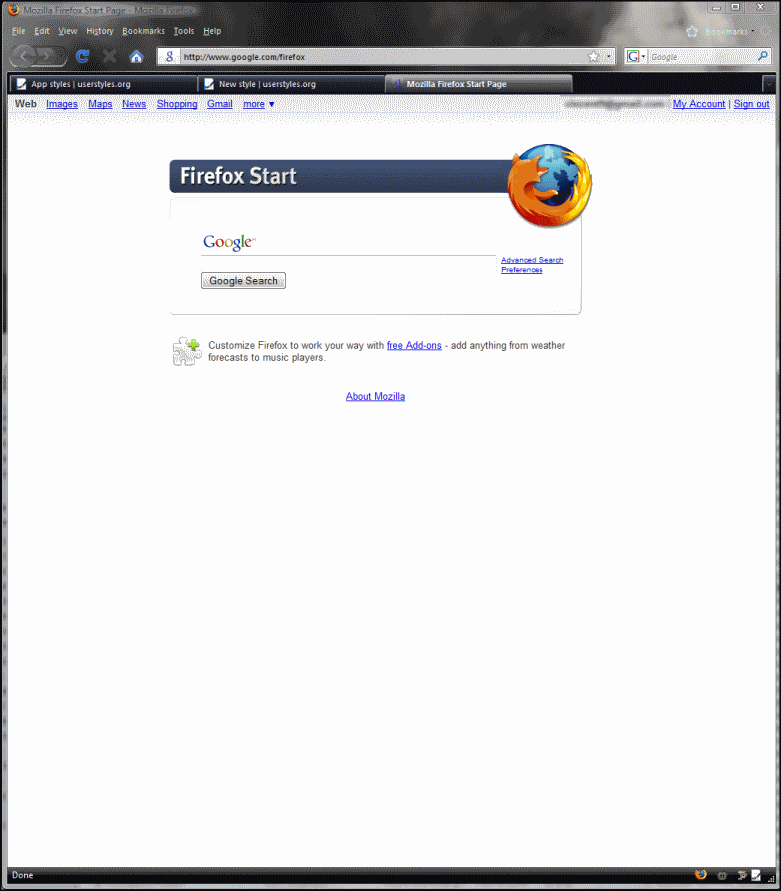The height and width of the screenshot is (891, 781).
Task: Reload the page with the refresh icon
Action: (82, 56)
